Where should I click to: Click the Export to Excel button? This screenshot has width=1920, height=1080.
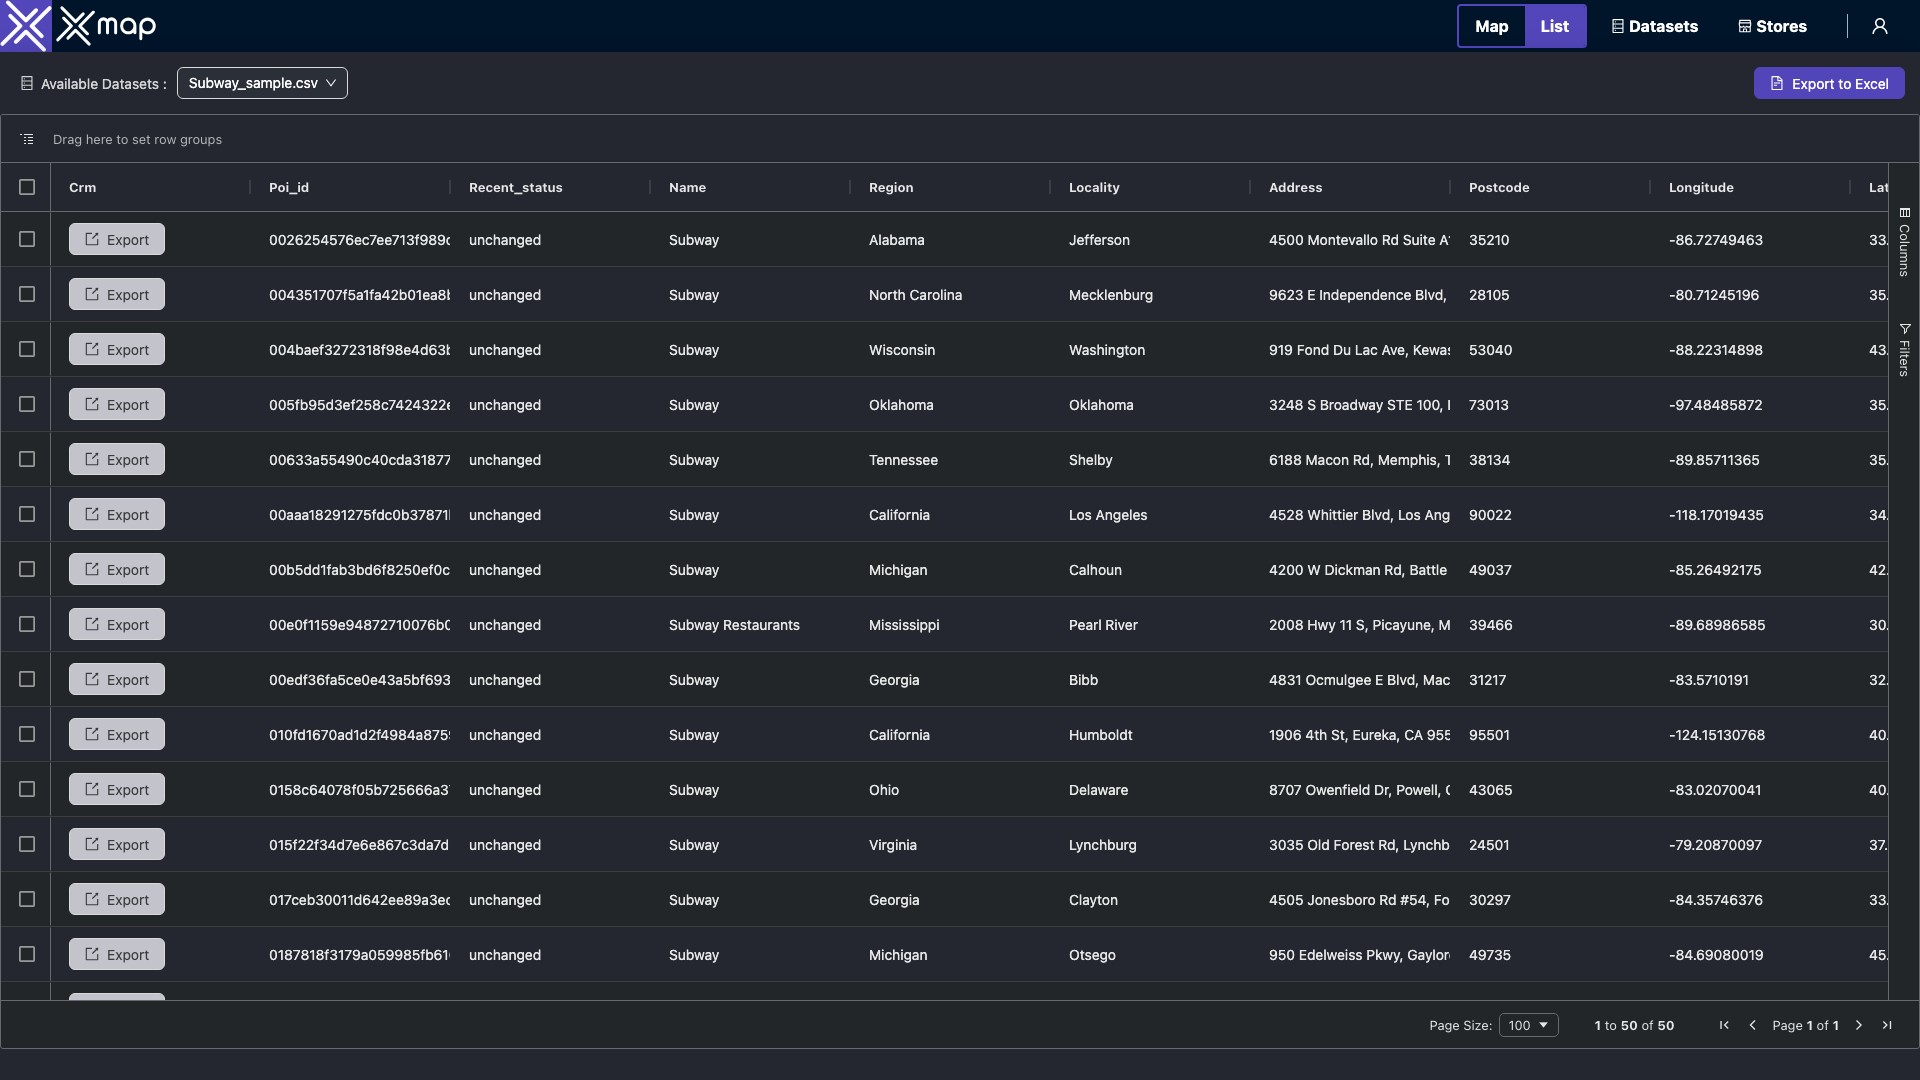click(x=1828, y=84)
